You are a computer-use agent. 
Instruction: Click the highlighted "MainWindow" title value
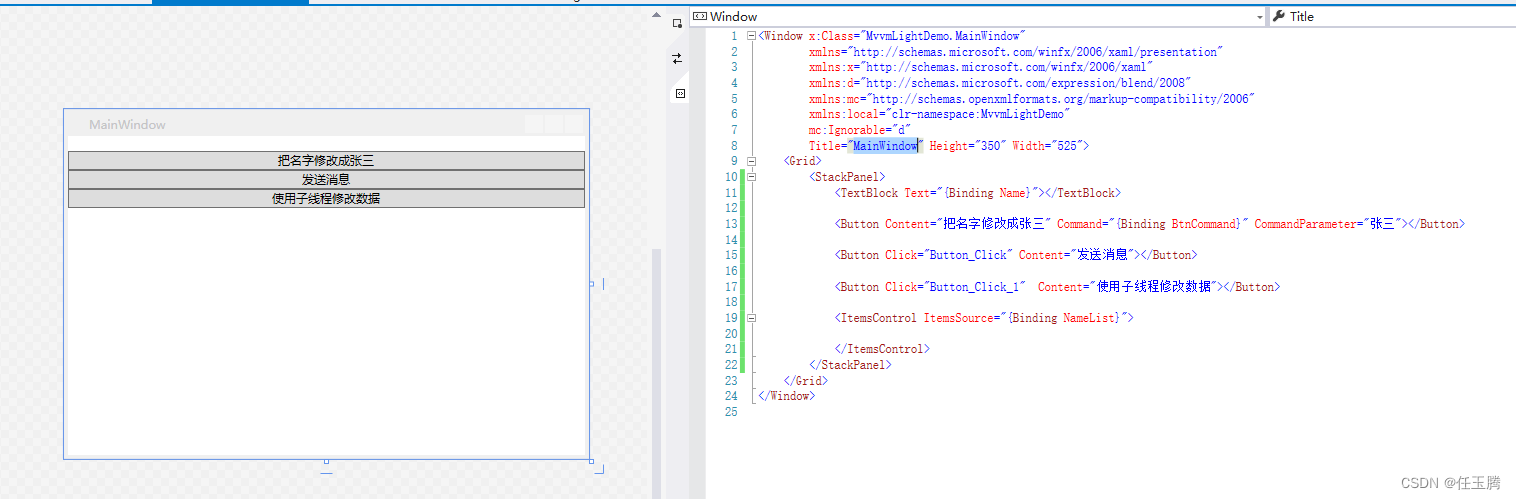point(885,146)
